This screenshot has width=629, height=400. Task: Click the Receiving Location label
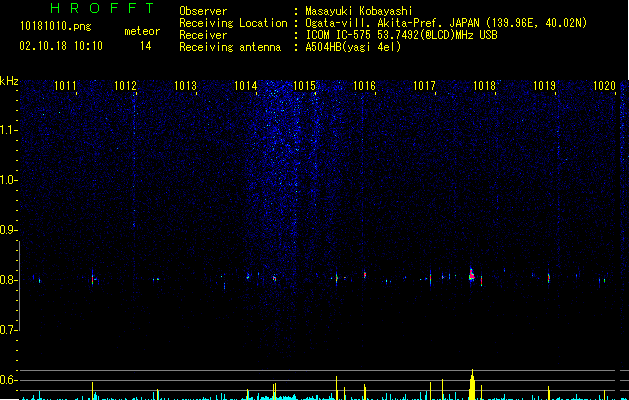coord(233,23)
